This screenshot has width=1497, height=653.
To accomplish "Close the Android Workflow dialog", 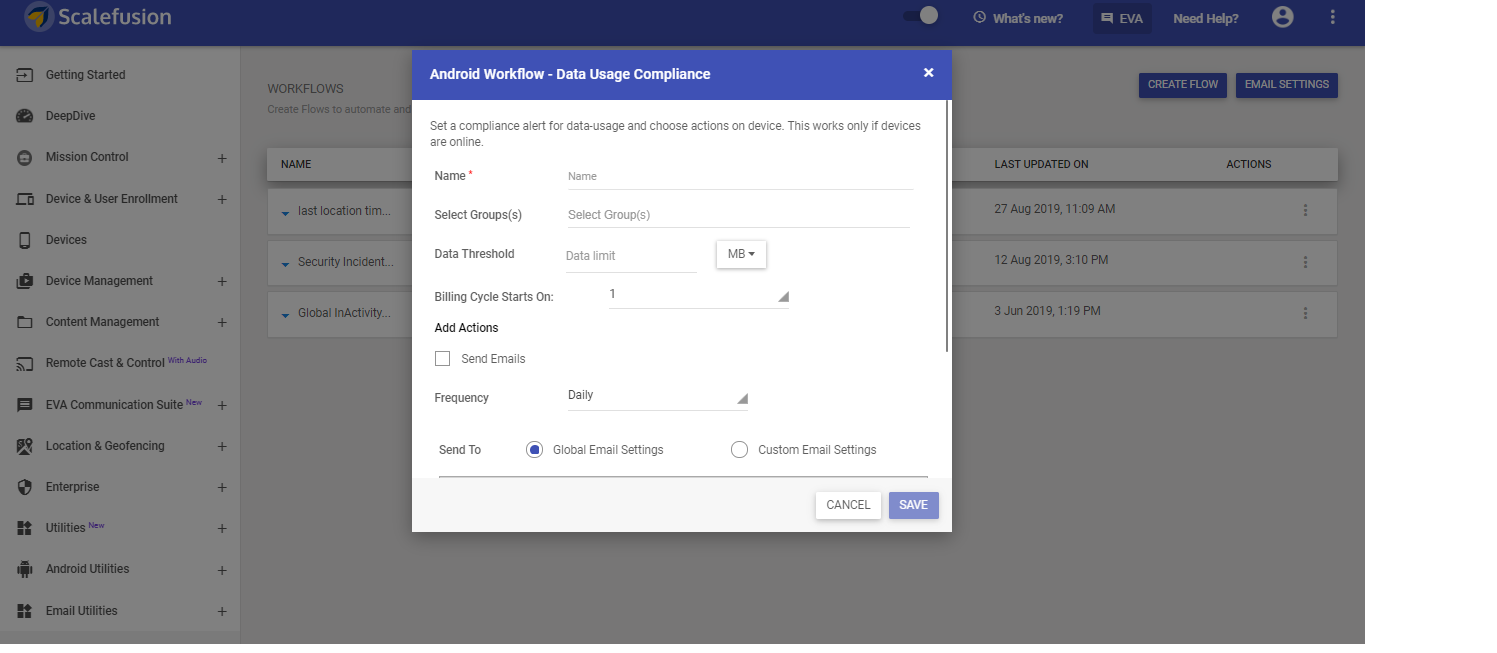I will (928, 73).
